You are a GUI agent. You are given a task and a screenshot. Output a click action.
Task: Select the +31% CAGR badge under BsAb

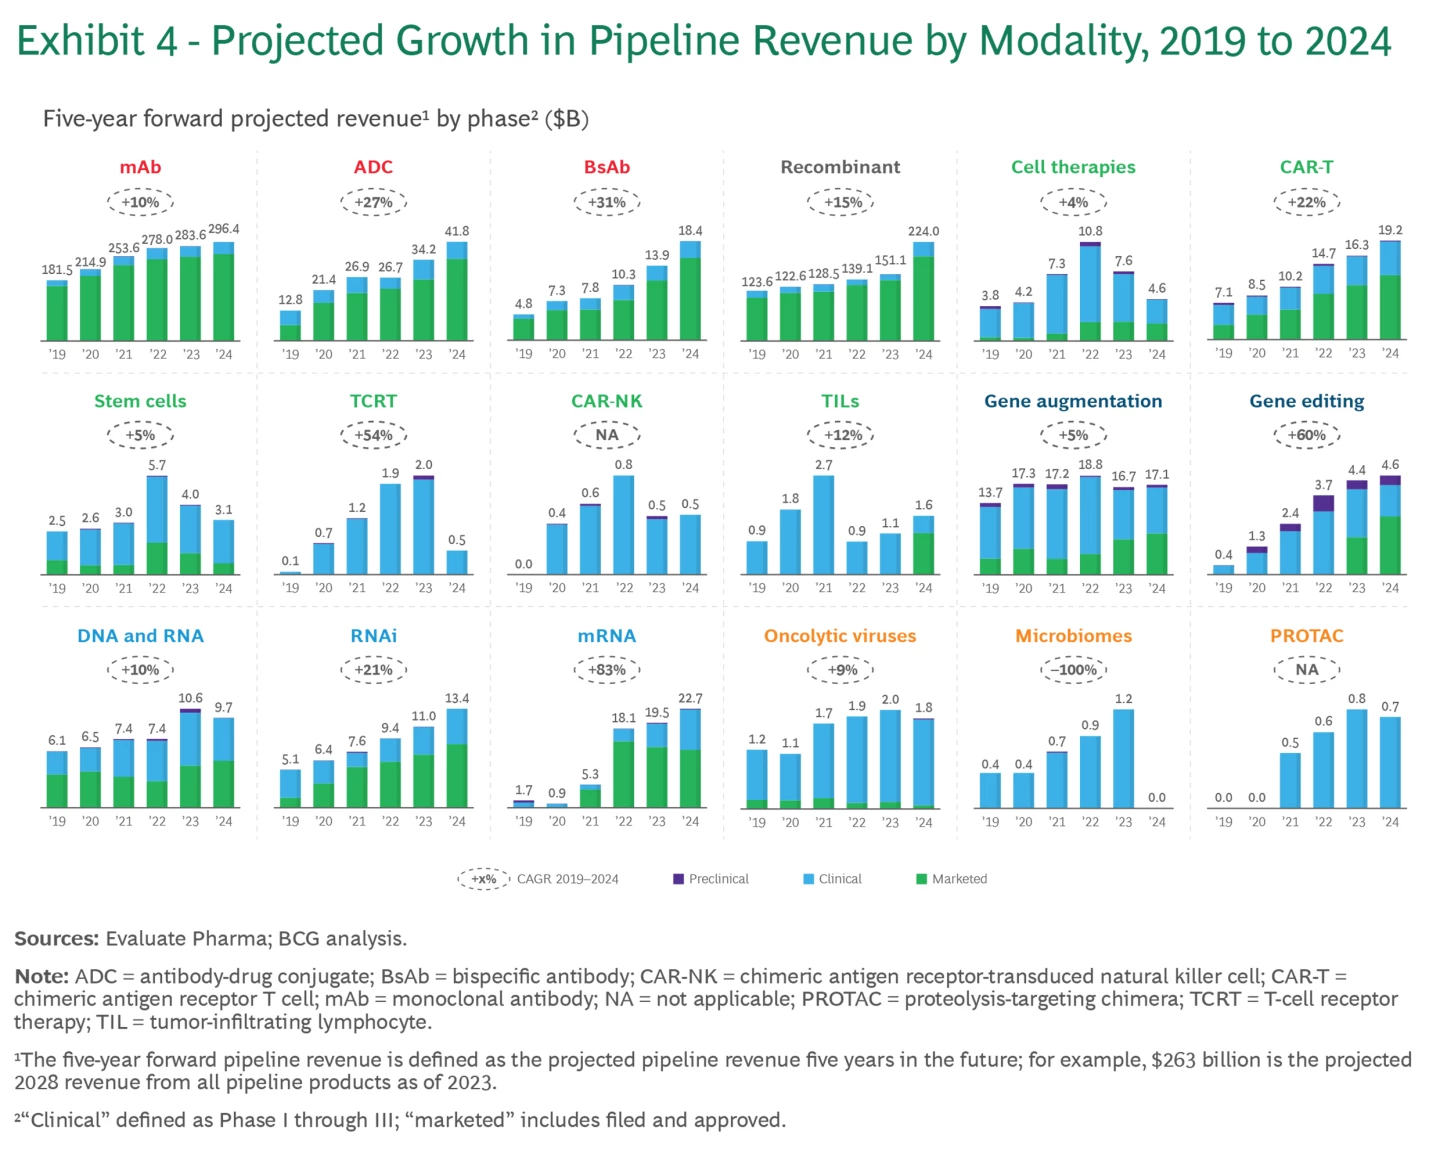click(x=607, y=202)
